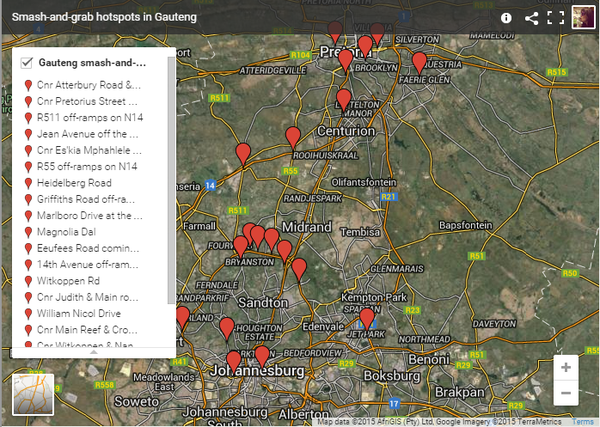Select R511 off-ramps on N14 entry
The width and height of the screenshot is (600, 427).
[x=90, y=117]
